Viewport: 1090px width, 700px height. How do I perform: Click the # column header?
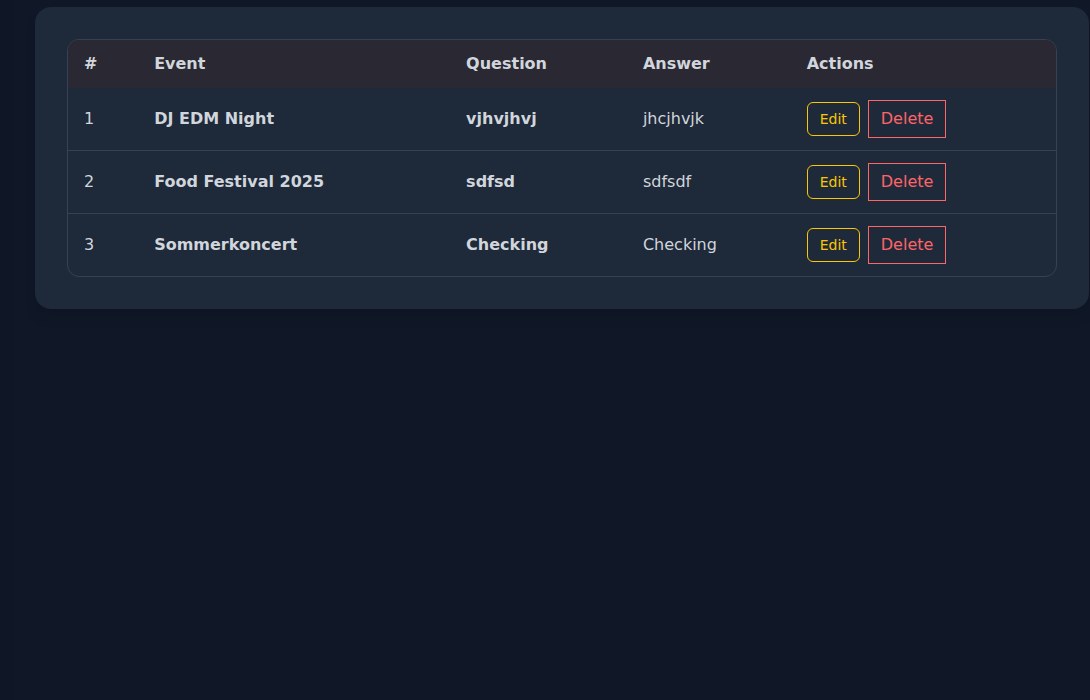tap(90, 63)
